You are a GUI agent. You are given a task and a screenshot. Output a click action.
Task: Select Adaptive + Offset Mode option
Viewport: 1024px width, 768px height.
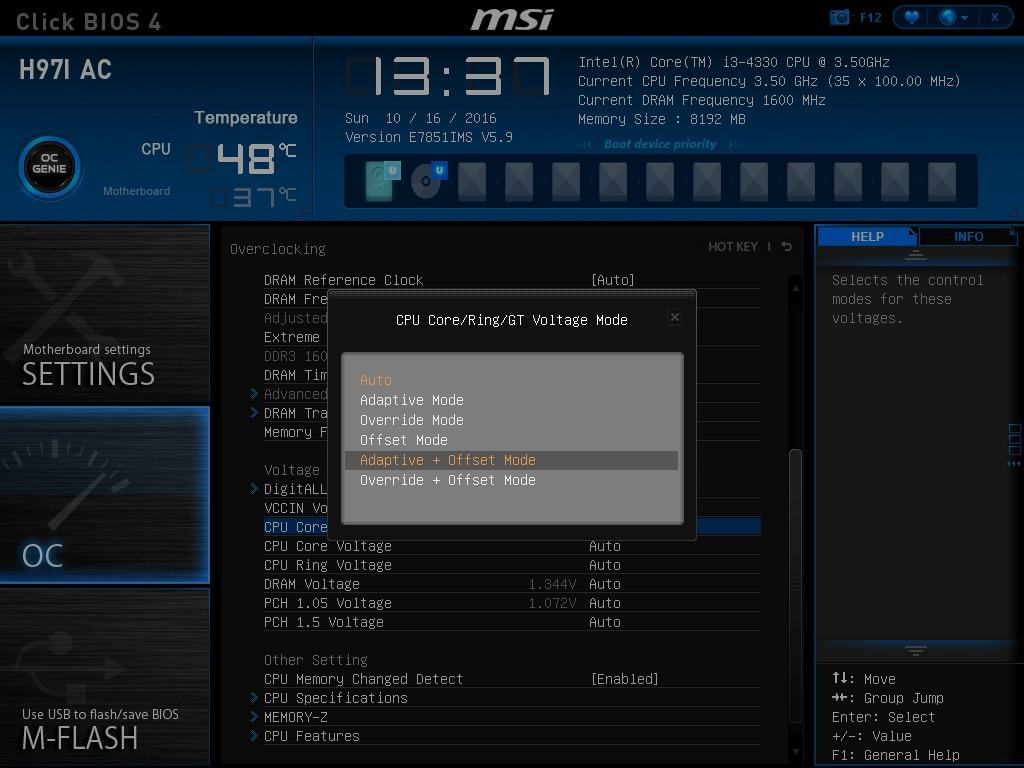511,460
